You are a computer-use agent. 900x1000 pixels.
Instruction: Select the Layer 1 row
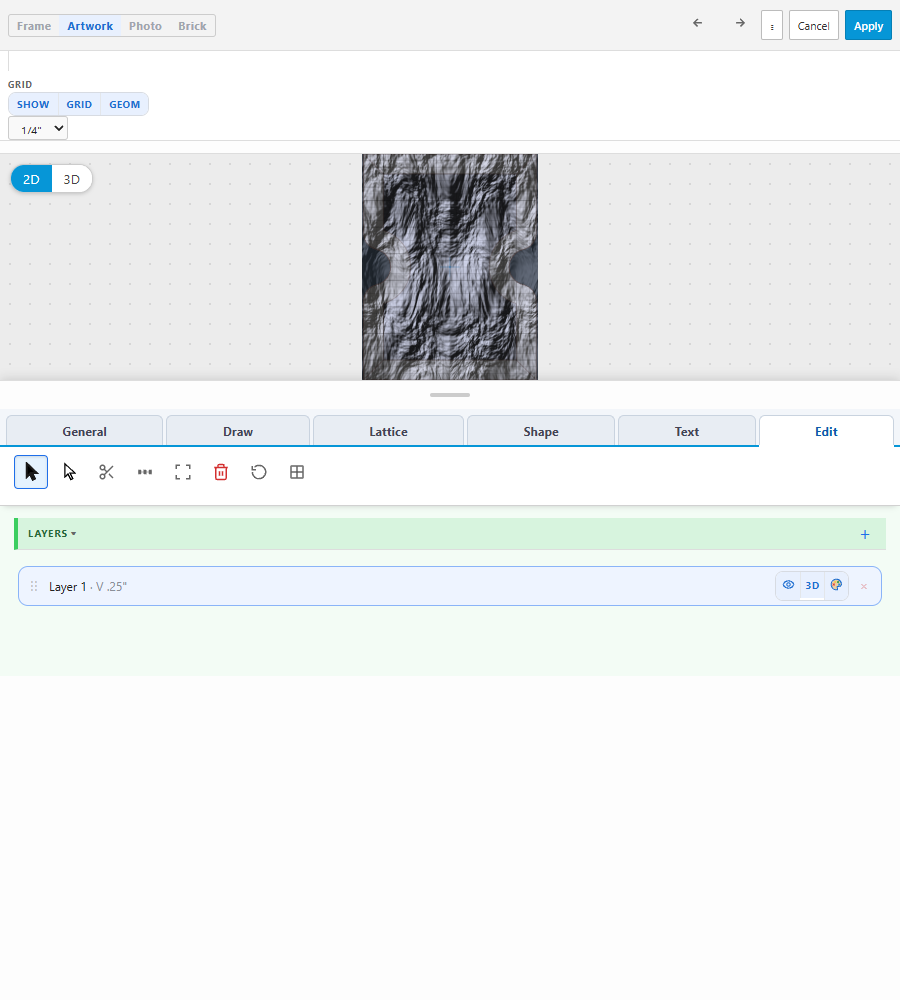(450, 586)
